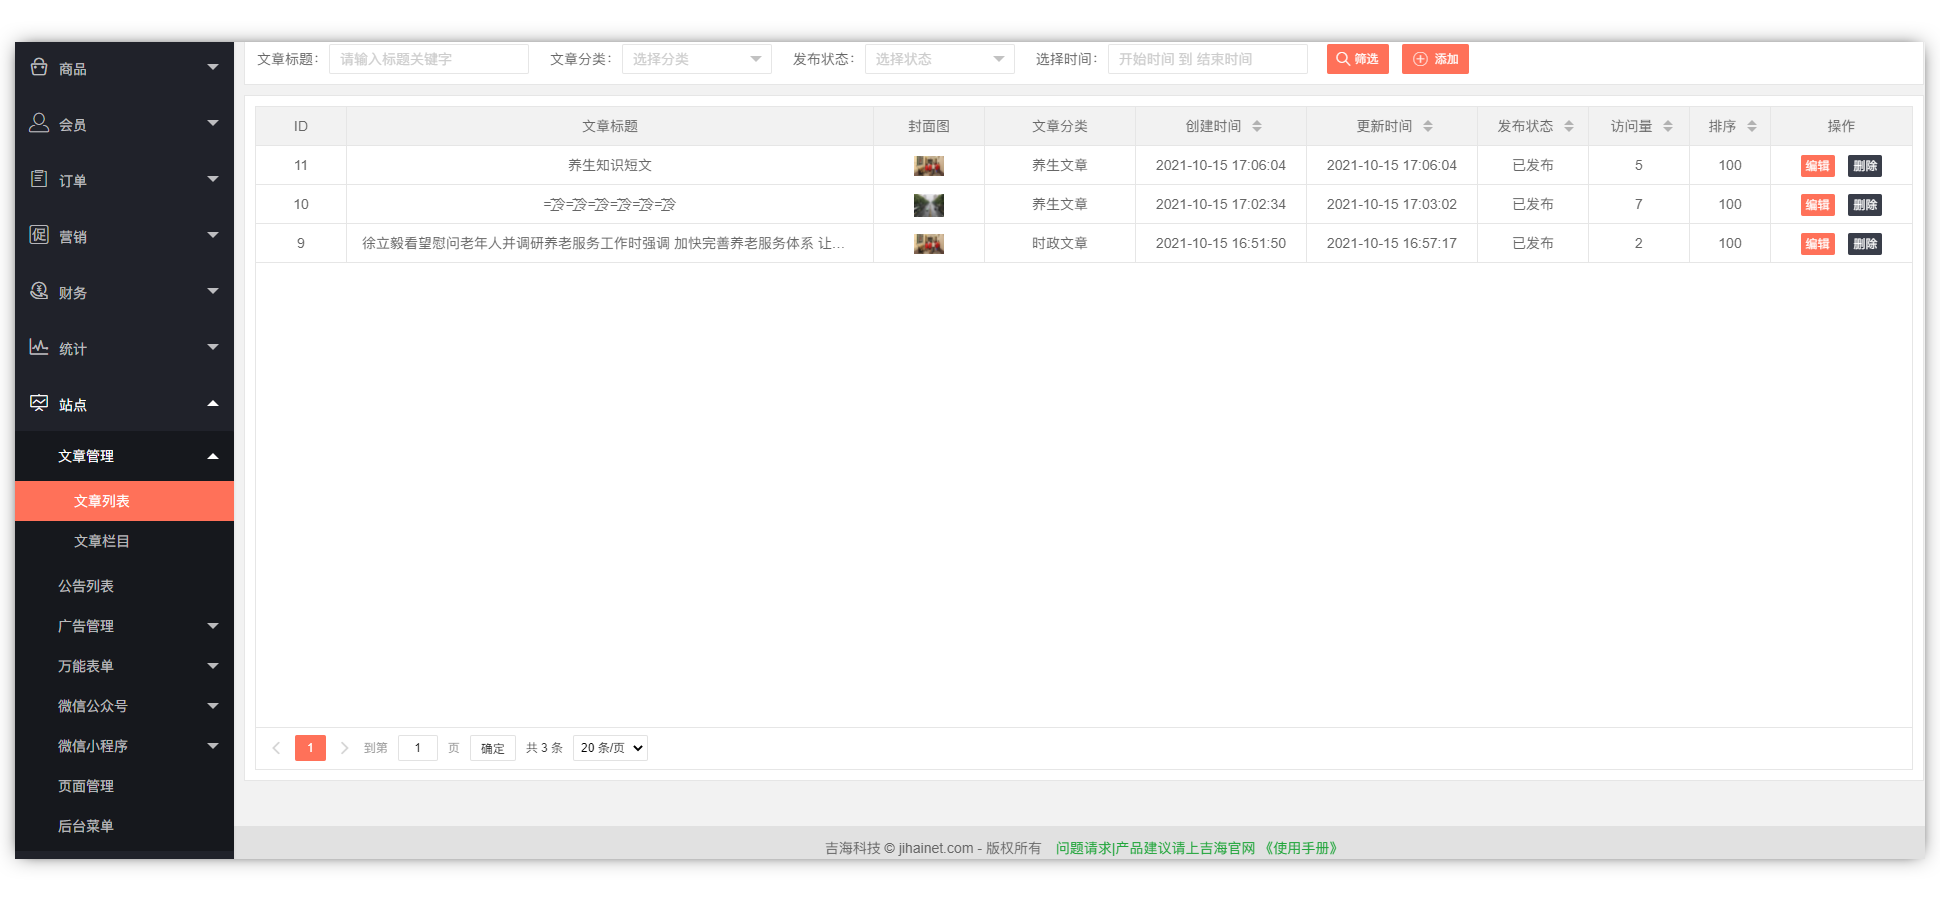Click the title 徐立毅看望慰问老年人 article text
Viewport: 1940px width, 900px height.
tap(604, 243)
